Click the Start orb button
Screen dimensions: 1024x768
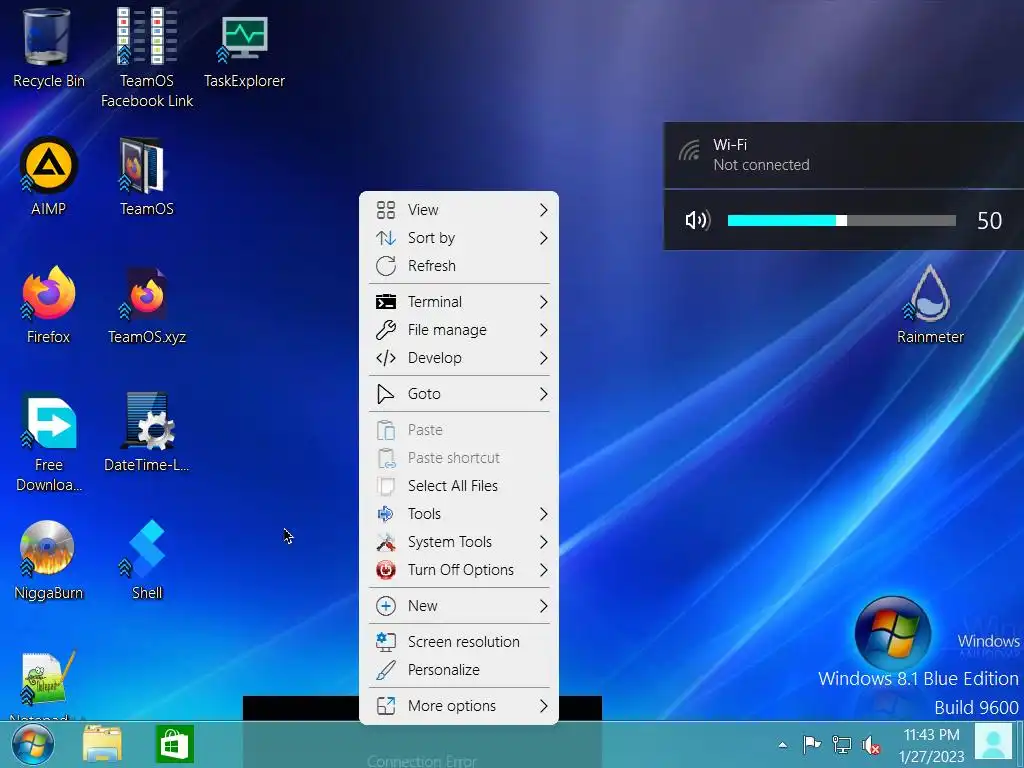coord(33,745)
